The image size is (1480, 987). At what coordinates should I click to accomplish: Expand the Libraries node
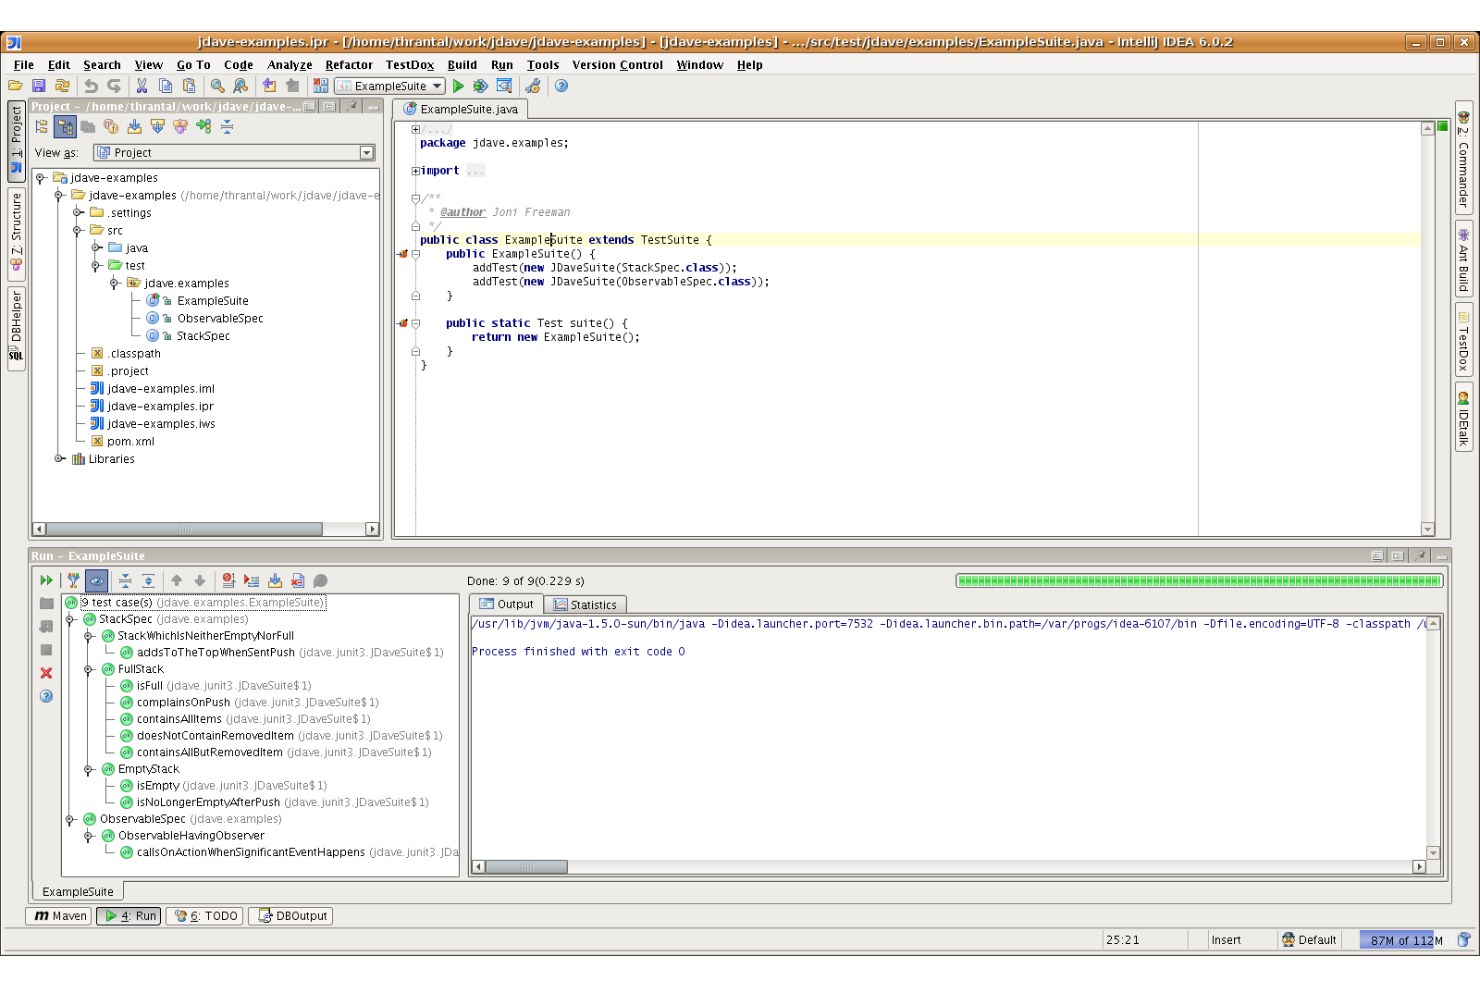tap(60, 459)
